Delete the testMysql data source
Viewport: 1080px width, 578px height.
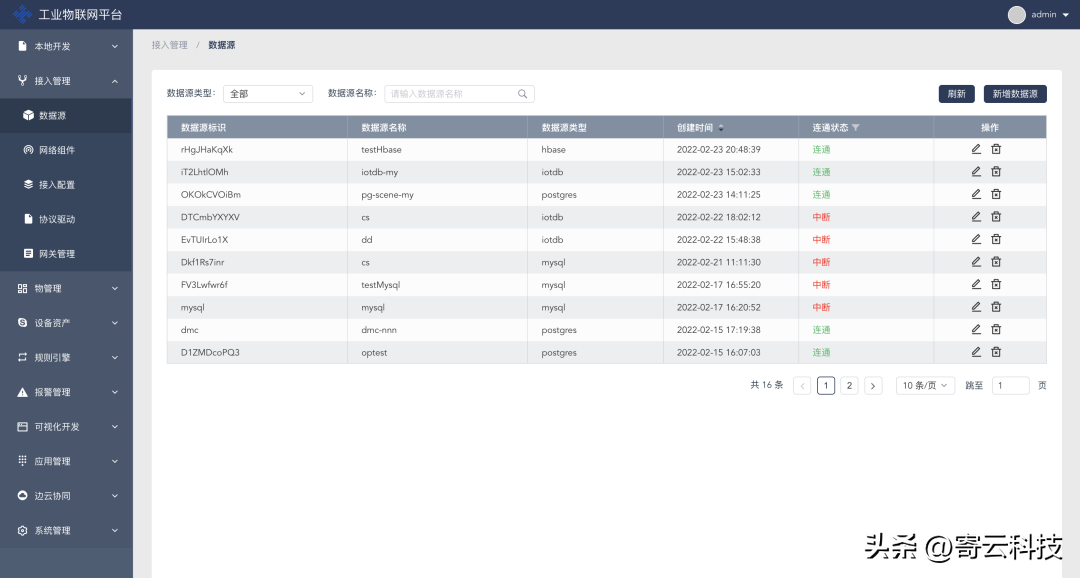(x=996, y=284)
